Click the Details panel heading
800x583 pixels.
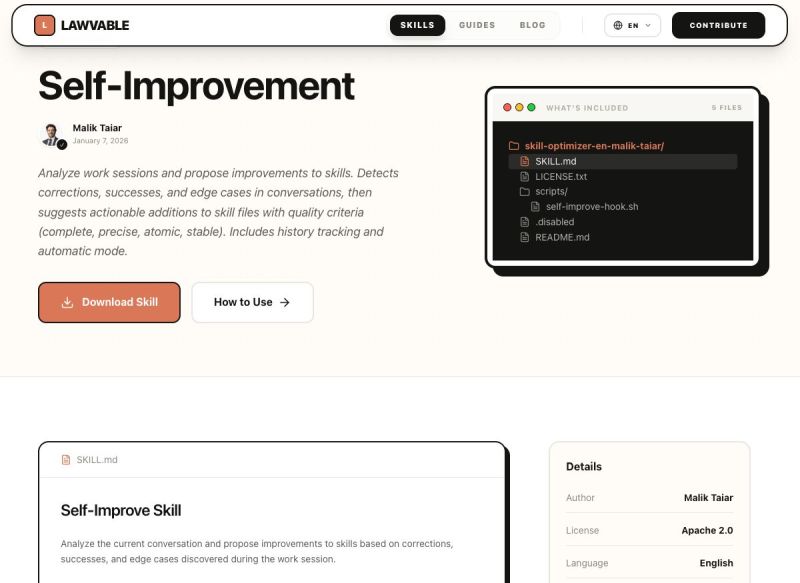tap(584, 466)
